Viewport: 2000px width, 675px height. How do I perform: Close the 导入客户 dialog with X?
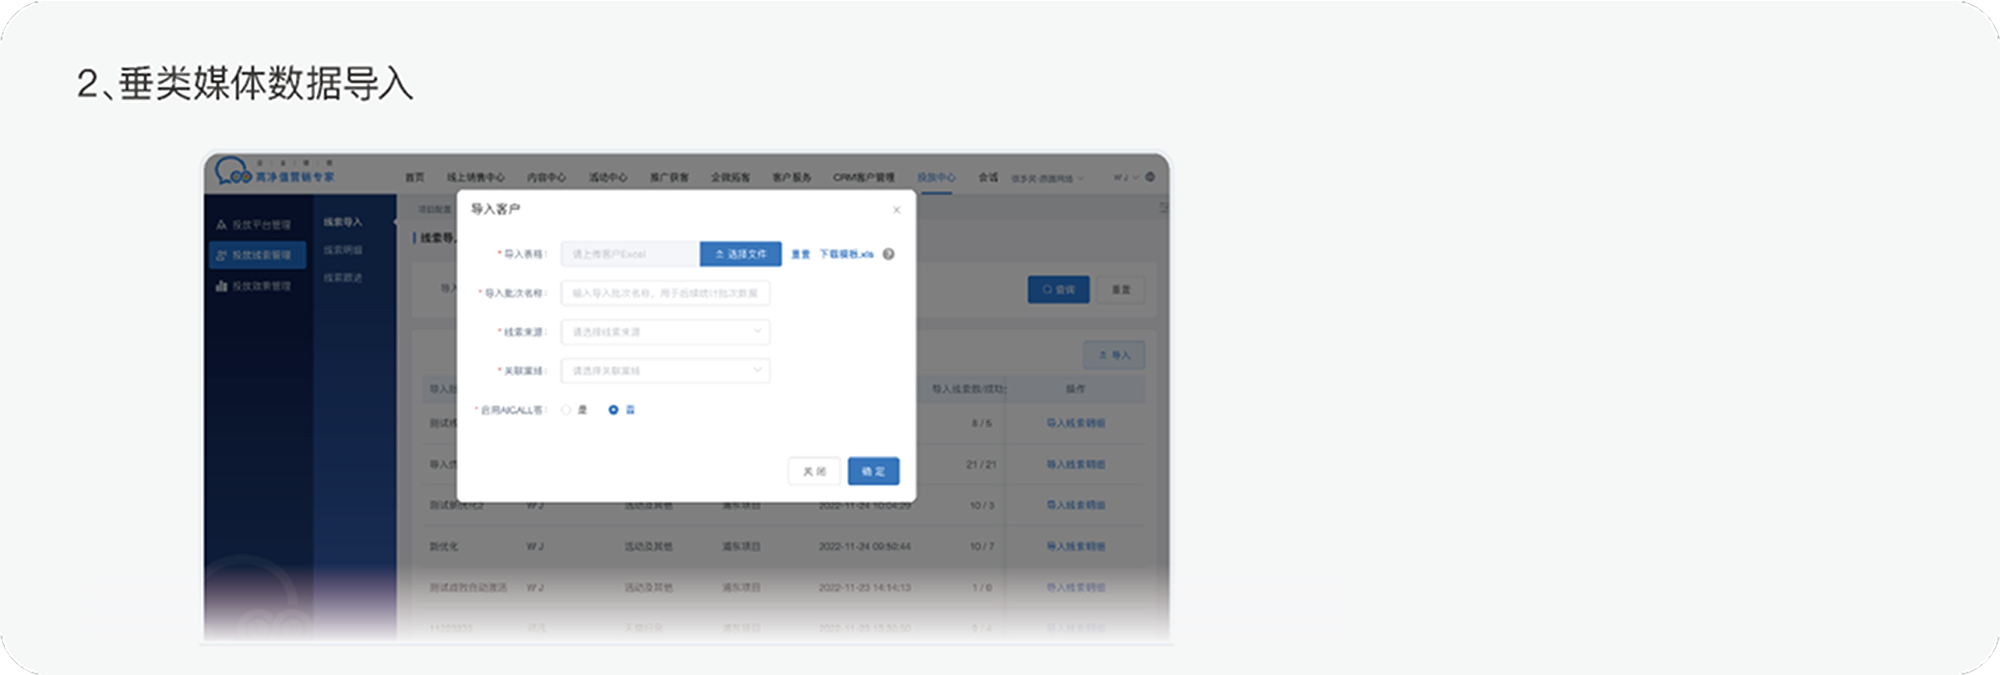click(x=896, y=210)
